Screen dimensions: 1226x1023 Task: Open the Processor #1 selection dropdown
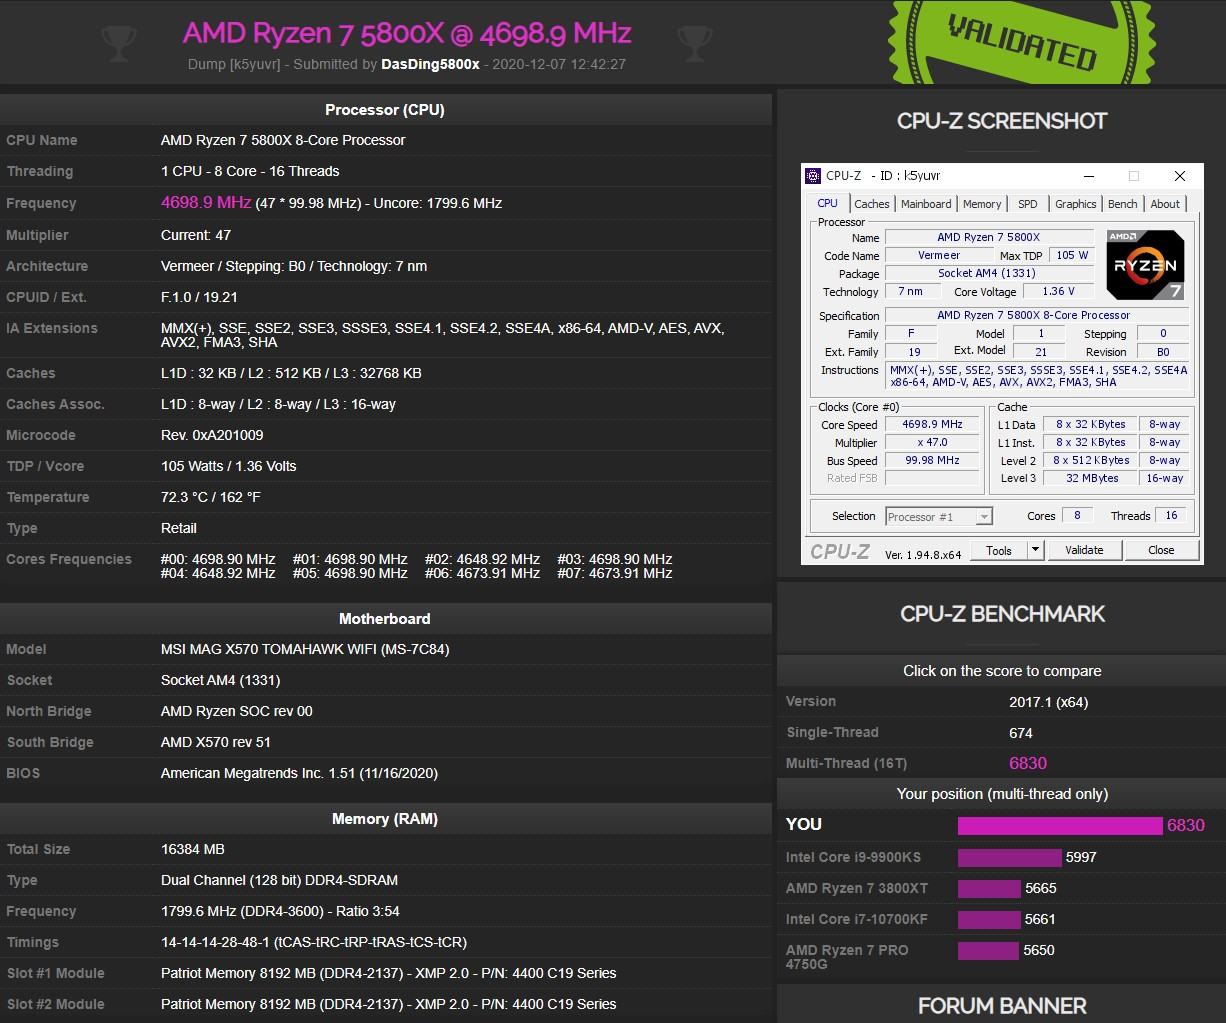point(939,517)
